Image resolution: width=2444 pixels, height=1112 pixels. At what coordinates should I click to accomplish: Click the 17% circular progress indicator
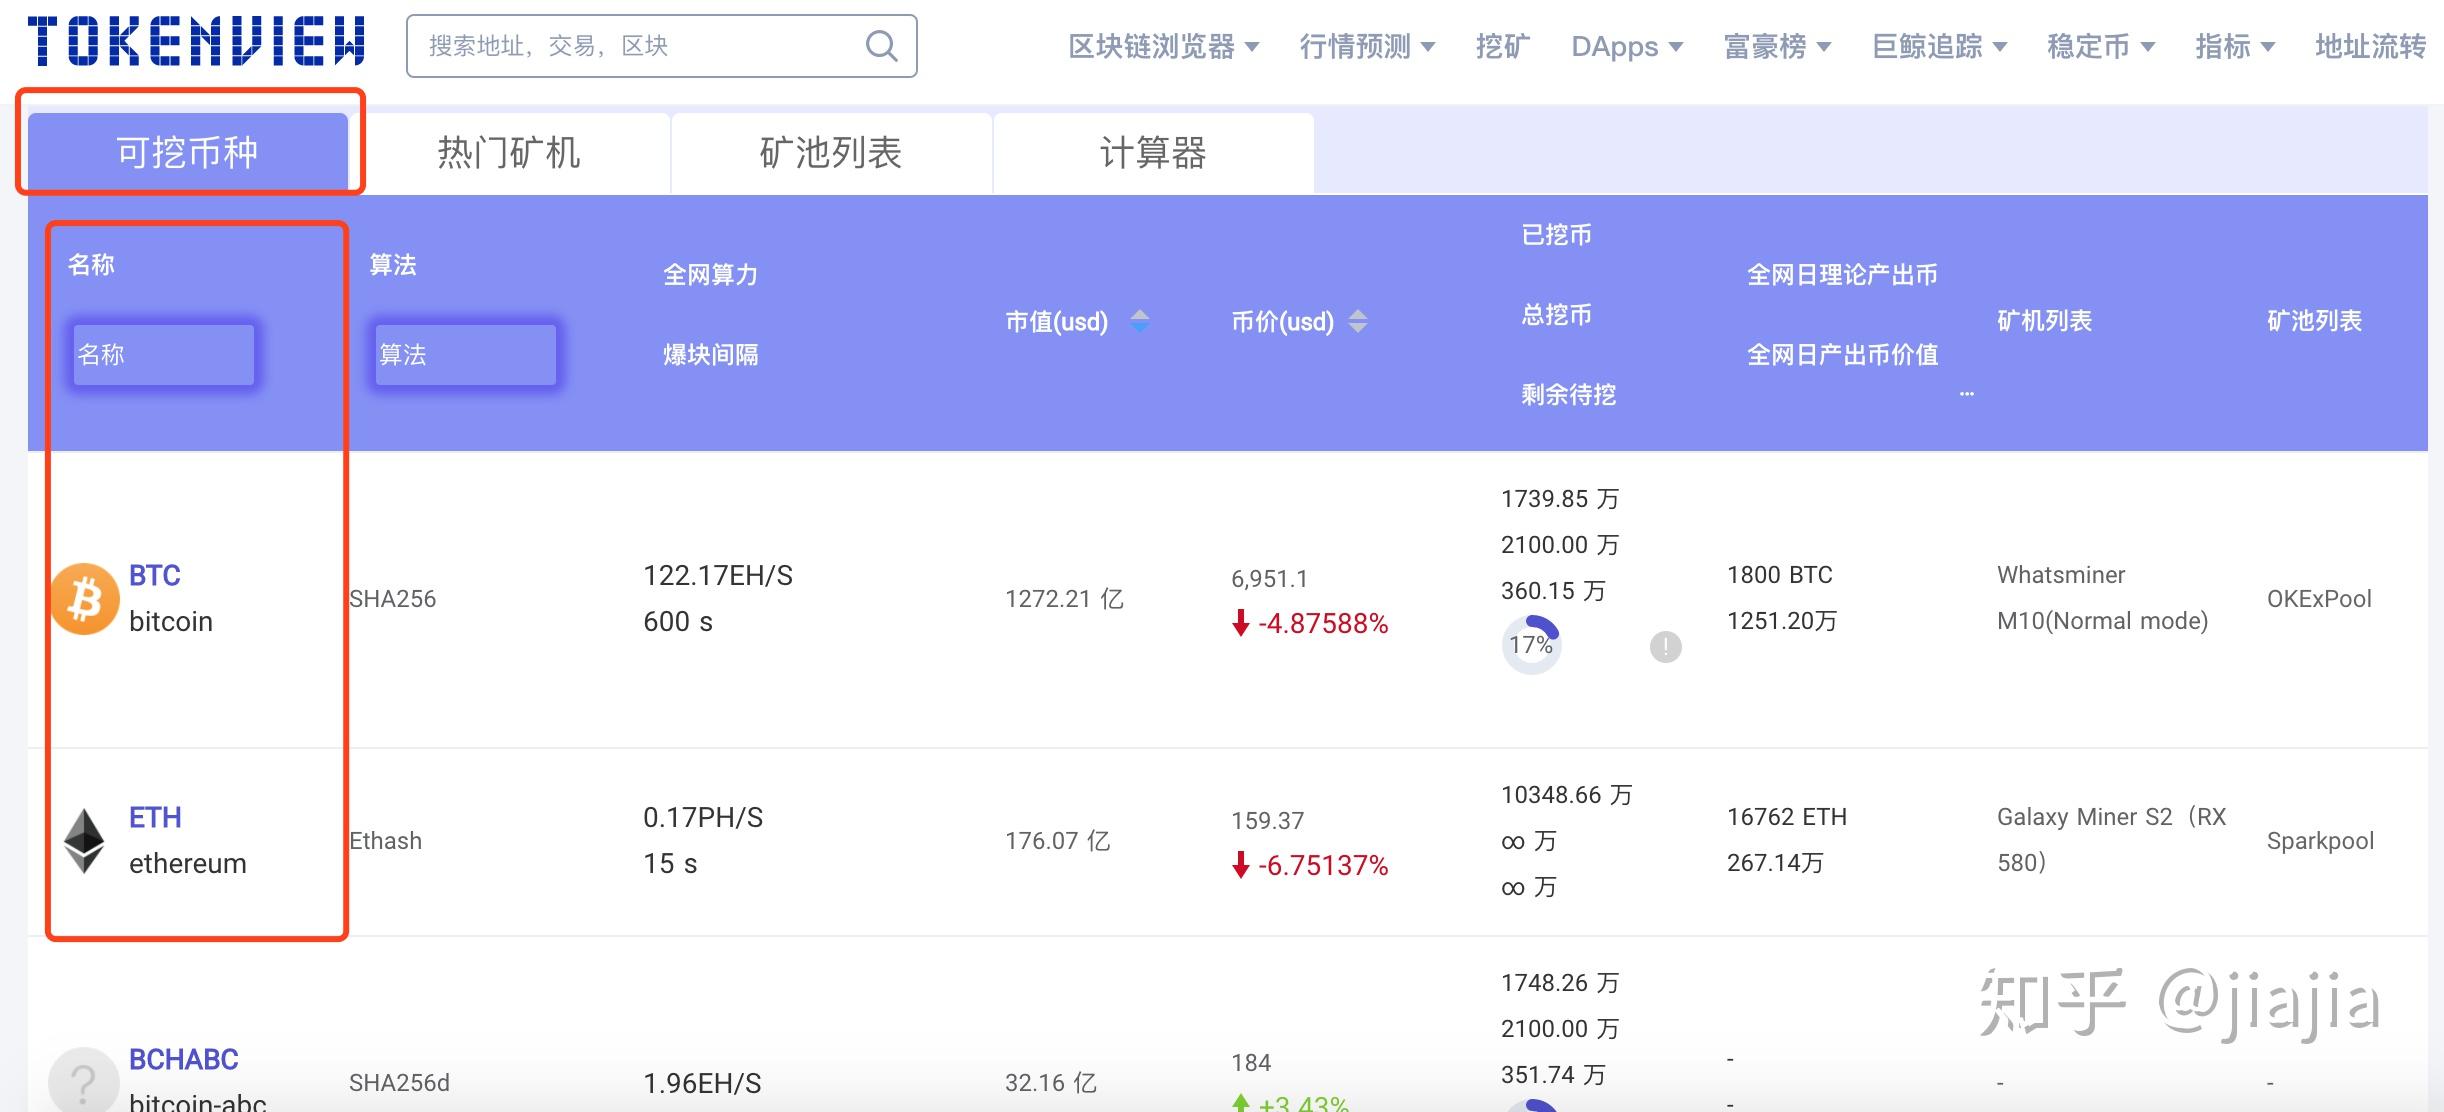pos(1531,646)
